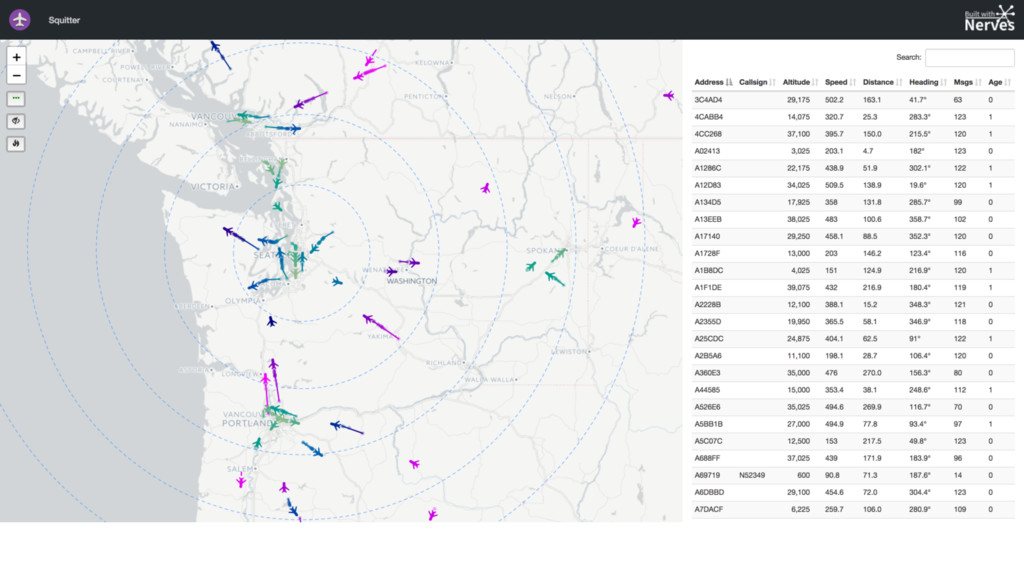The image size is (1024, 576).
Task: Click the purple Squitter airplane logo
Action: 20,20
